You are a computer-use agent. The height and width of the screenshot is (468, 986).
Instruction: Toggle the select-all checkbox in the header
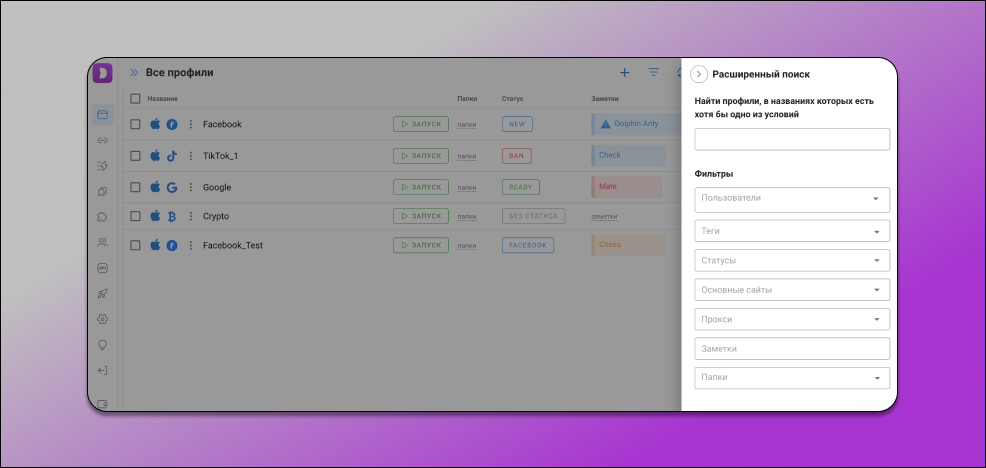pos(135,99)
